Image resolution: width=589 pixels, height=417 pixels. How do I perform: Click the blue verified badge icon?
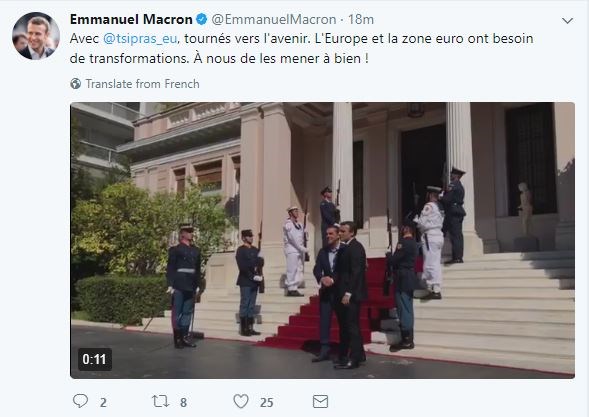[x=202, y=19]
